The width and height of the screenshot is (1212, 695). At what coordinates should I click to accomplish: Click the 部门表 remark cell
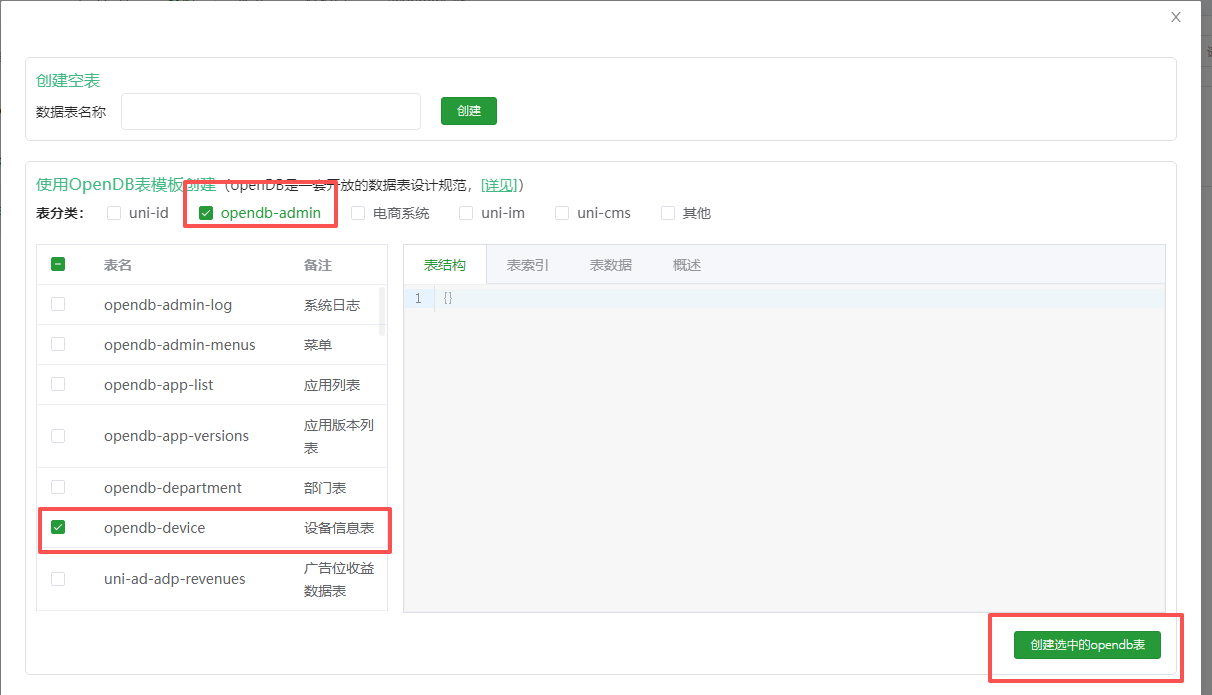click(325, 488)
